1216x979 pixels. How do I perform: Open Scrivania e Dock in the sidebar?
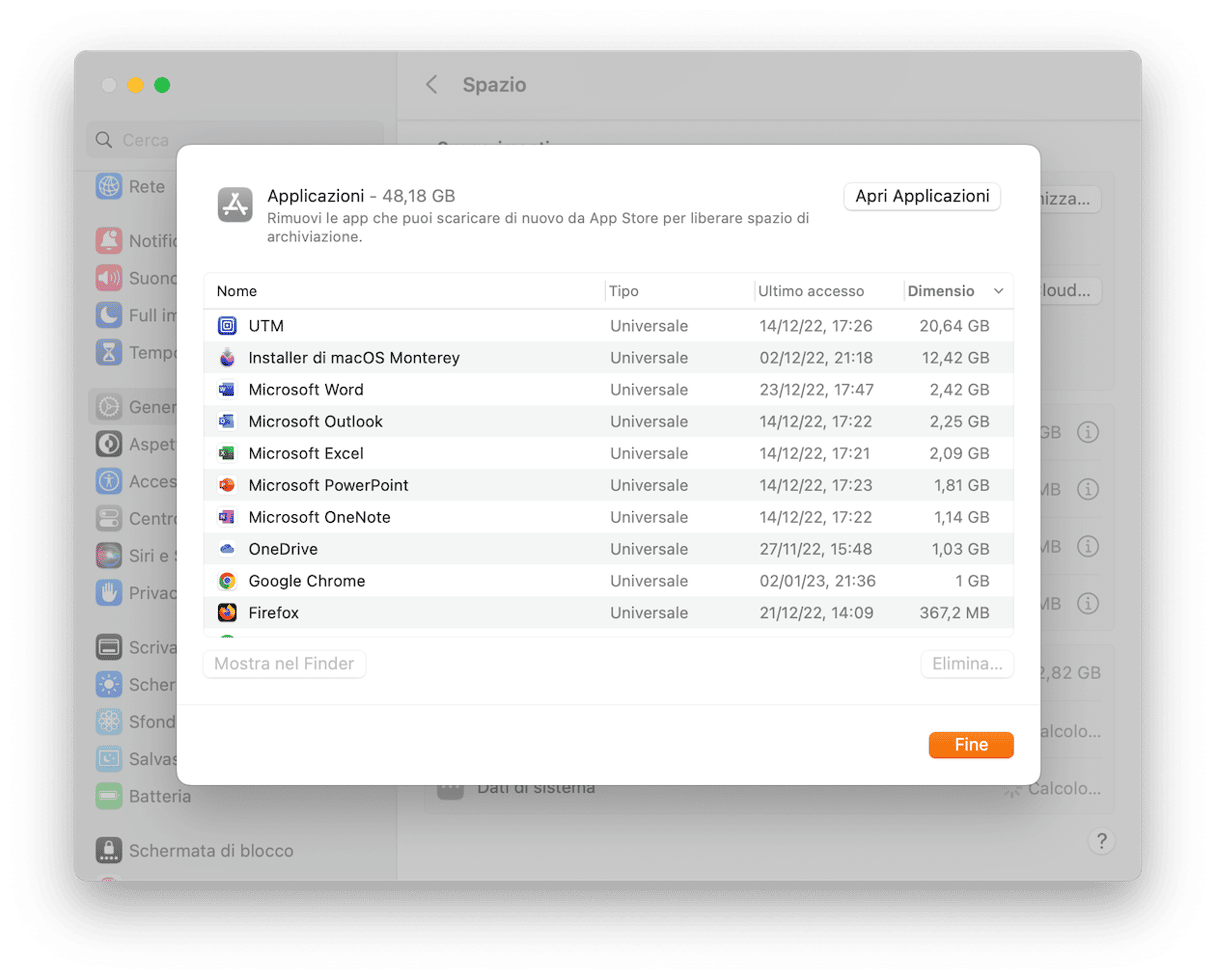tap(136, 648)
